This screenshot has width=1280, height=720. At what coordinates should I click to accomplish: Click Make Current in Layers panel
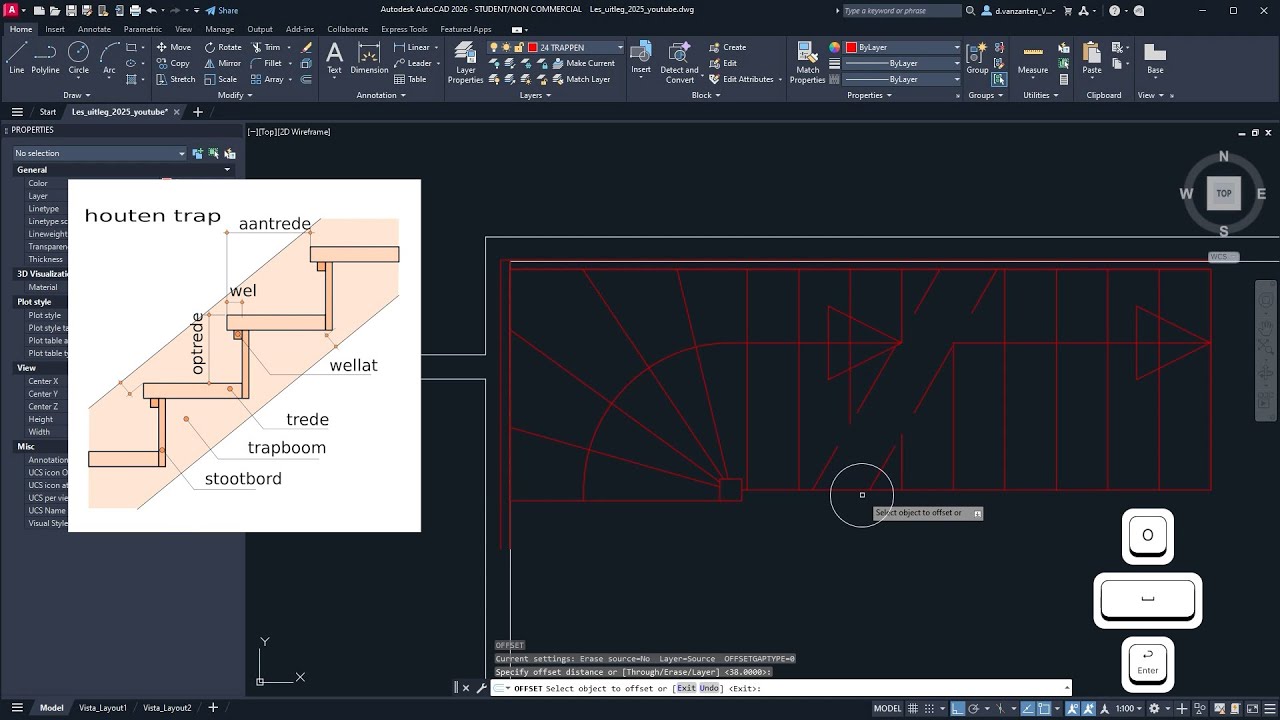(584, 63)
